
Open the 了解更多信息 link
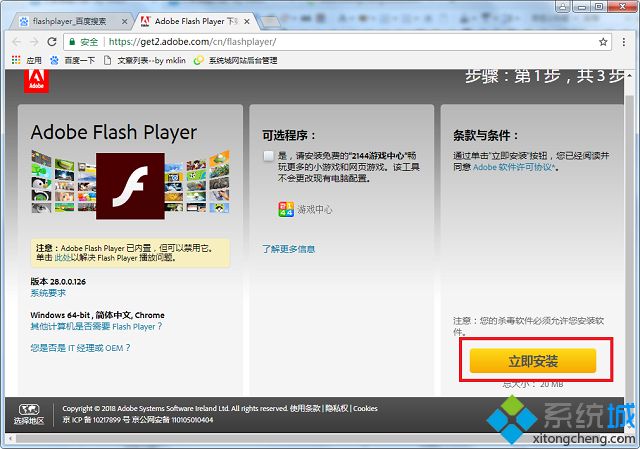click(x=289, y=248)
